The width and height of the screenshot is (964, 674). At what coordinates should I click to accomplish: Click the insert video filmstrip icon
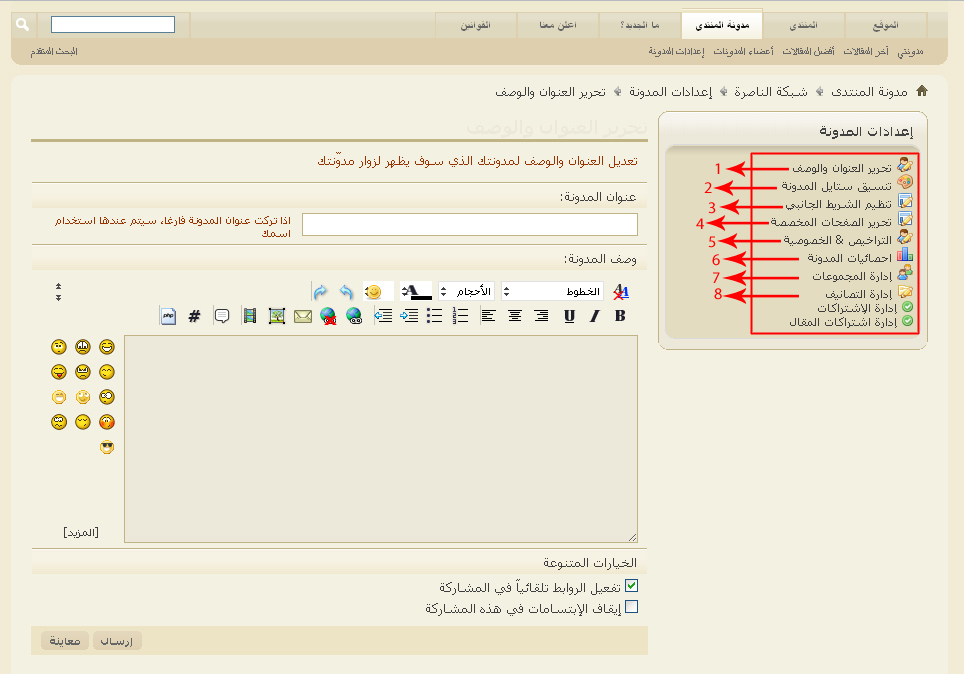(250, 316)
